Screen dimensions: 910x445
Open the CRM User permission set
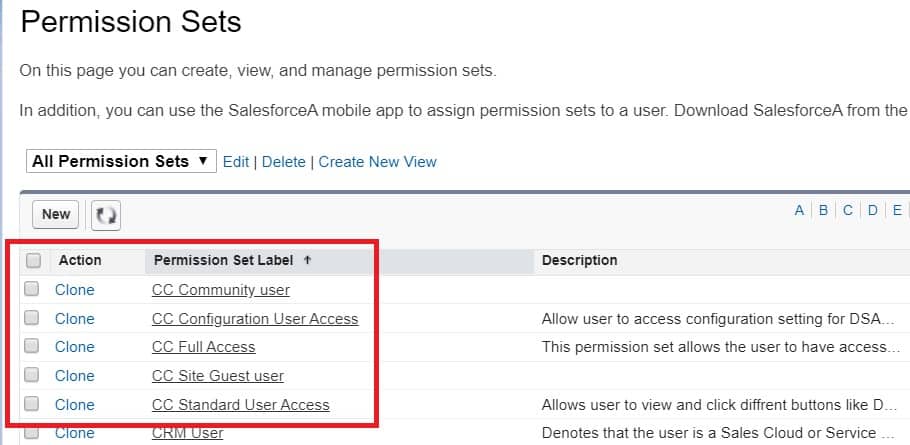pos(187,433)
